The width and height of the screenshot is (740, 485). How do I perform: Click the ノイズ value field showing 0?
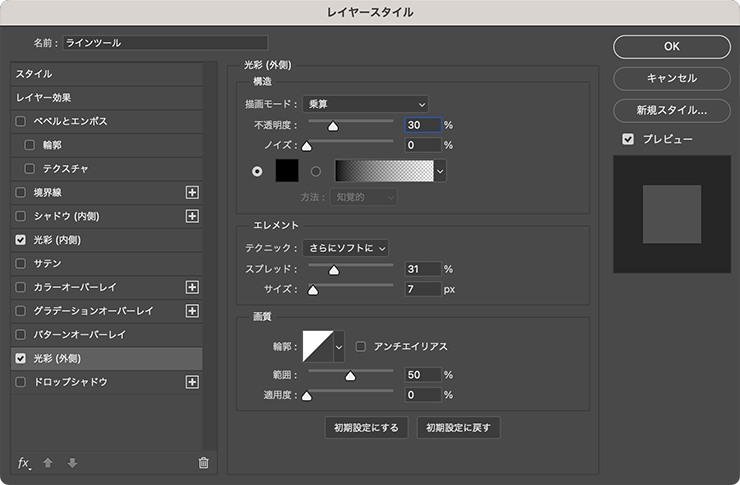[x=423, y=145]
